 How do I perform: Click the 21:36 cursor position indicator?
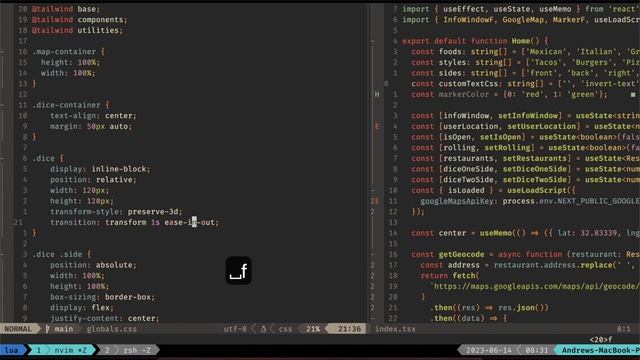coord(349,329)
